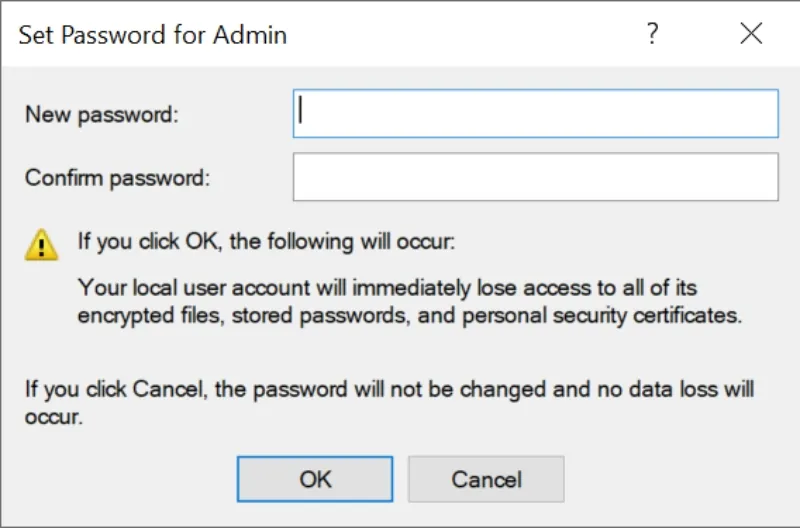Click the "If you click Cancel" notice line
800x528 pixels.
(x=389, y=387)
